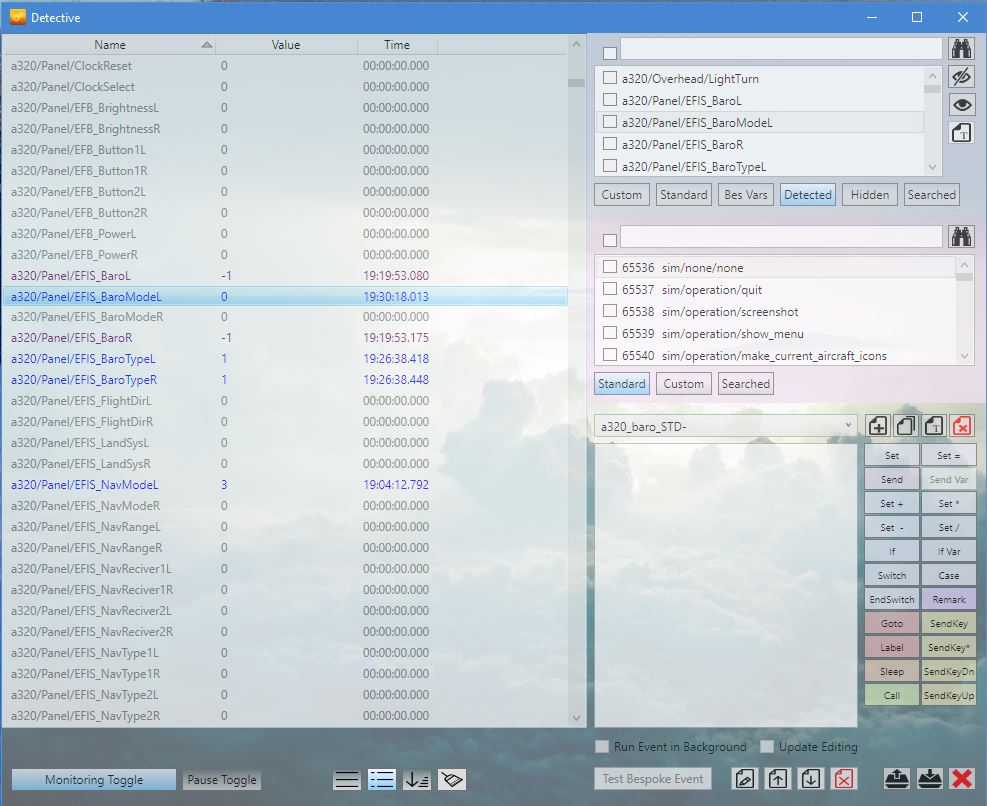Click the open eye show icon

[x=961, y=105]
